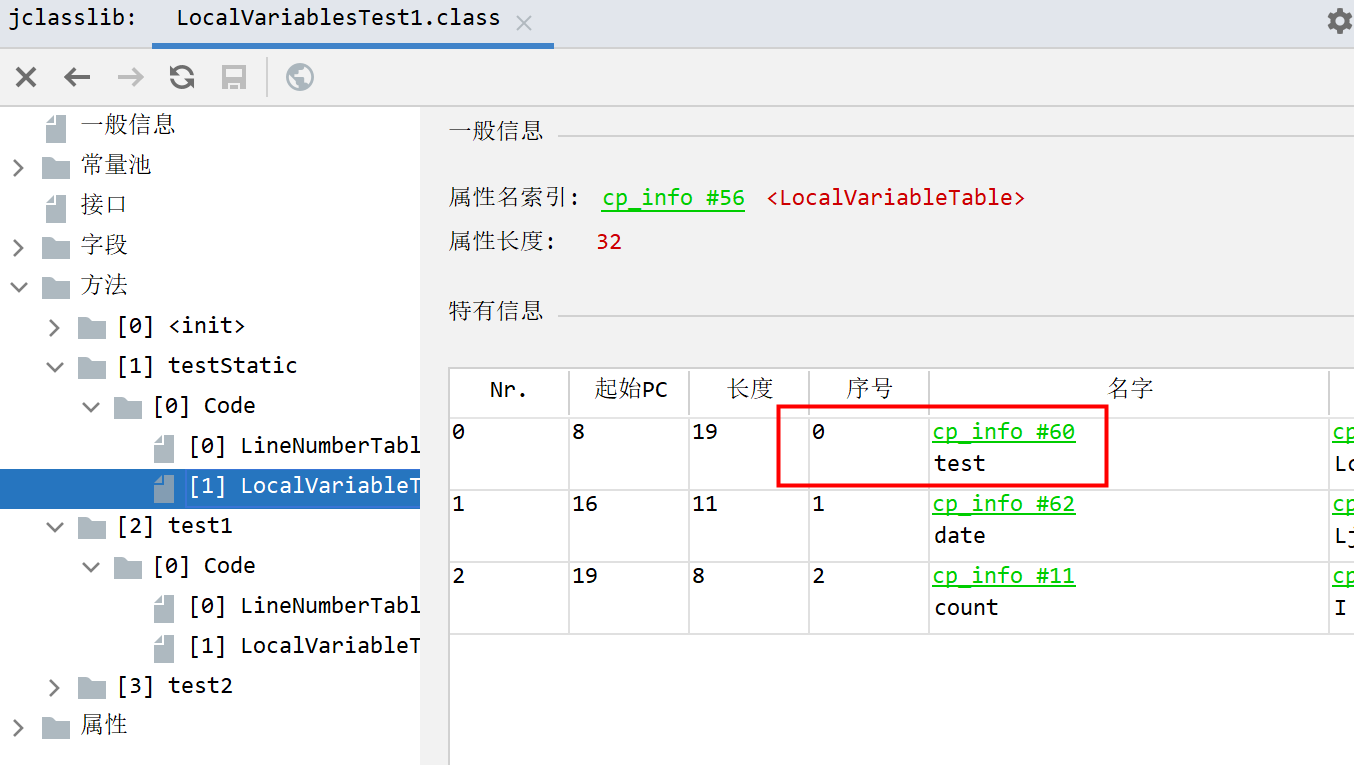Viewport: 1354px width, 765px height.
Task: Click the test1 folder icon
Action: [x=92, y=527]
